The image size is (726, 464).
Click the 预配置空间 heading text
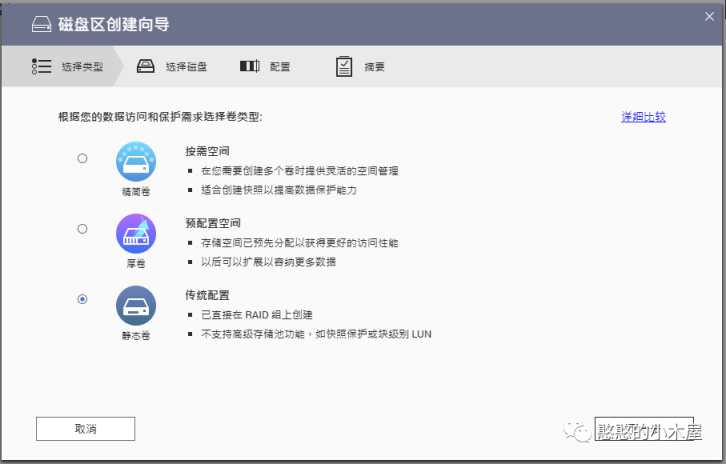(213, 223)
